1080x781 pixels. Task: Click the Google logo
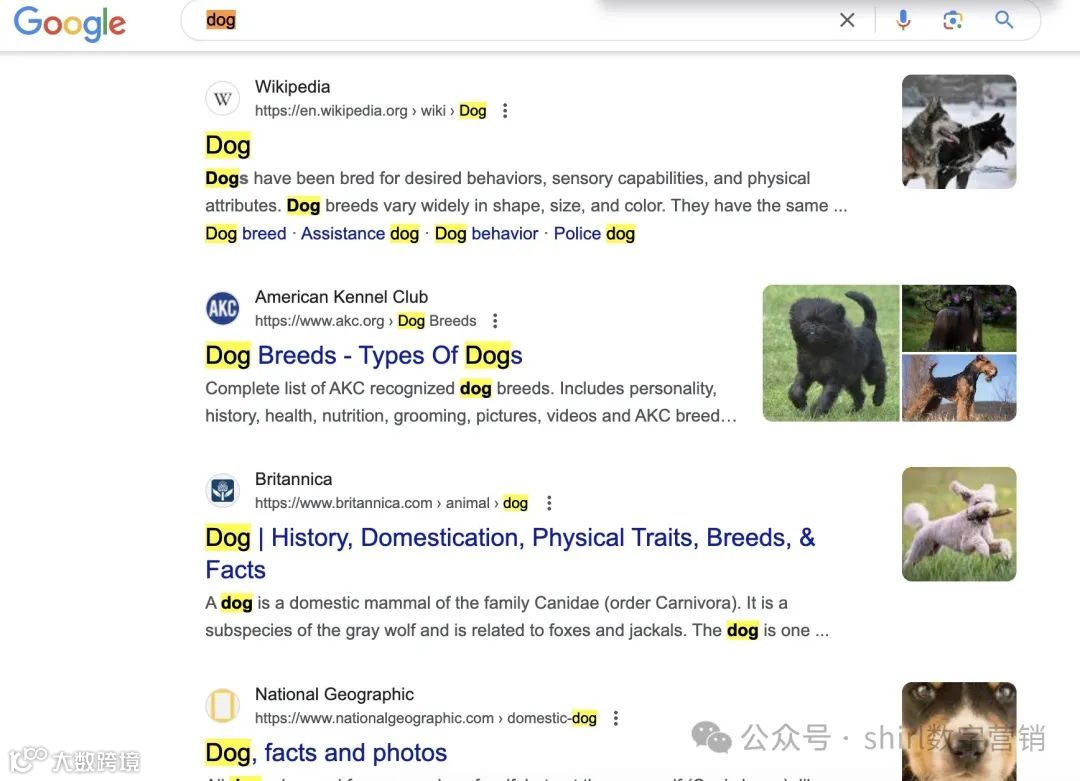70,23
